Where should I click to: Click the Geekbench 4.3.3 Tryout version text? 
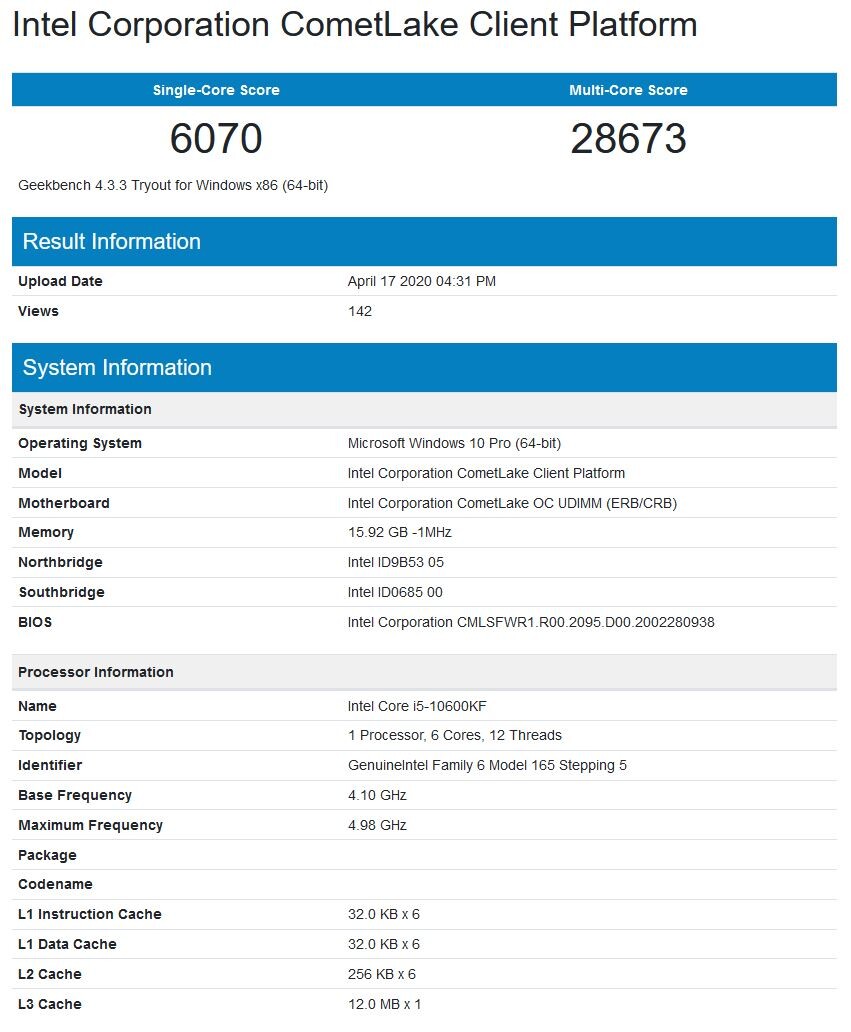(173, 185)
